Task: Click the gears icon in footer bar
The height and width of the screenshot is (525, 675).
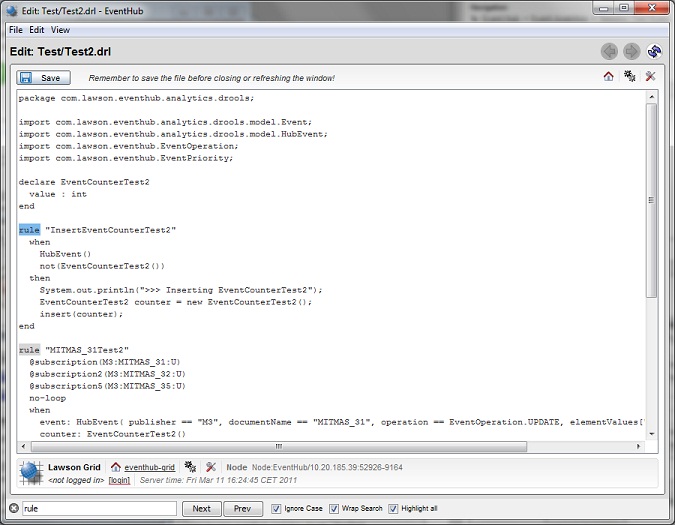Action: click(190, 466)
